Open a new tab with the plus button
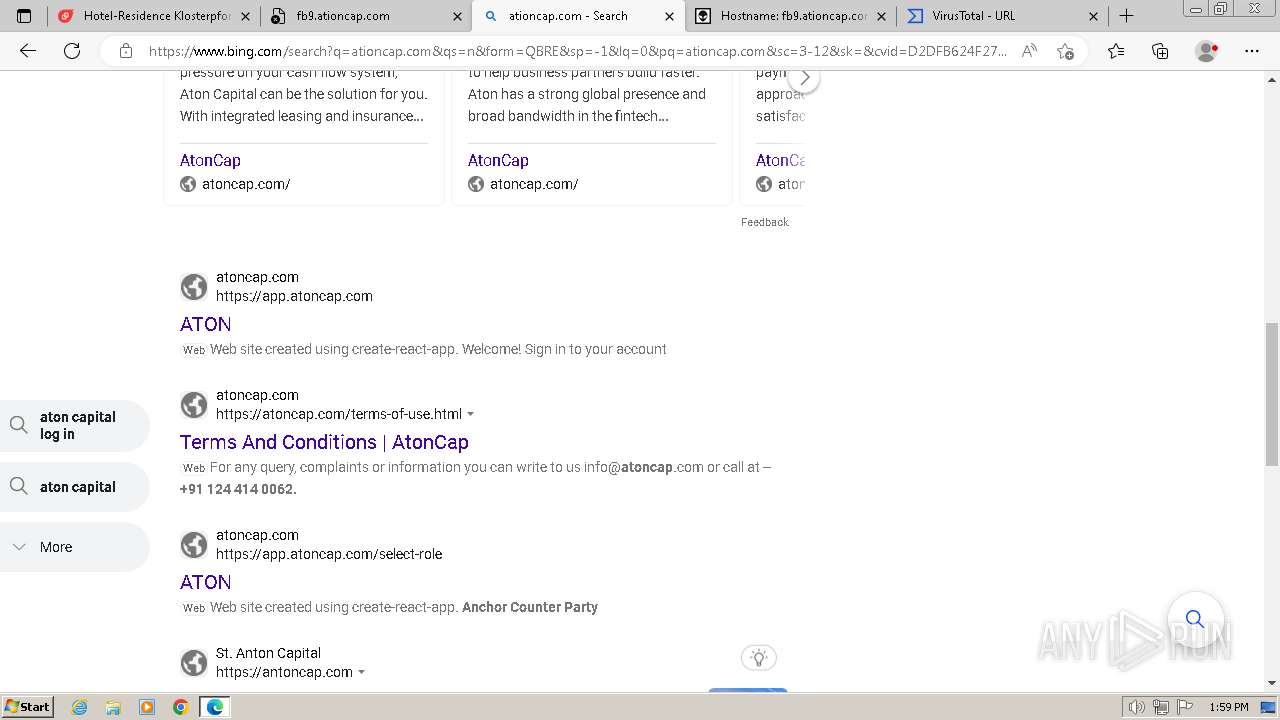The width and height of the screenshot is (1280, 720). 1127,16
